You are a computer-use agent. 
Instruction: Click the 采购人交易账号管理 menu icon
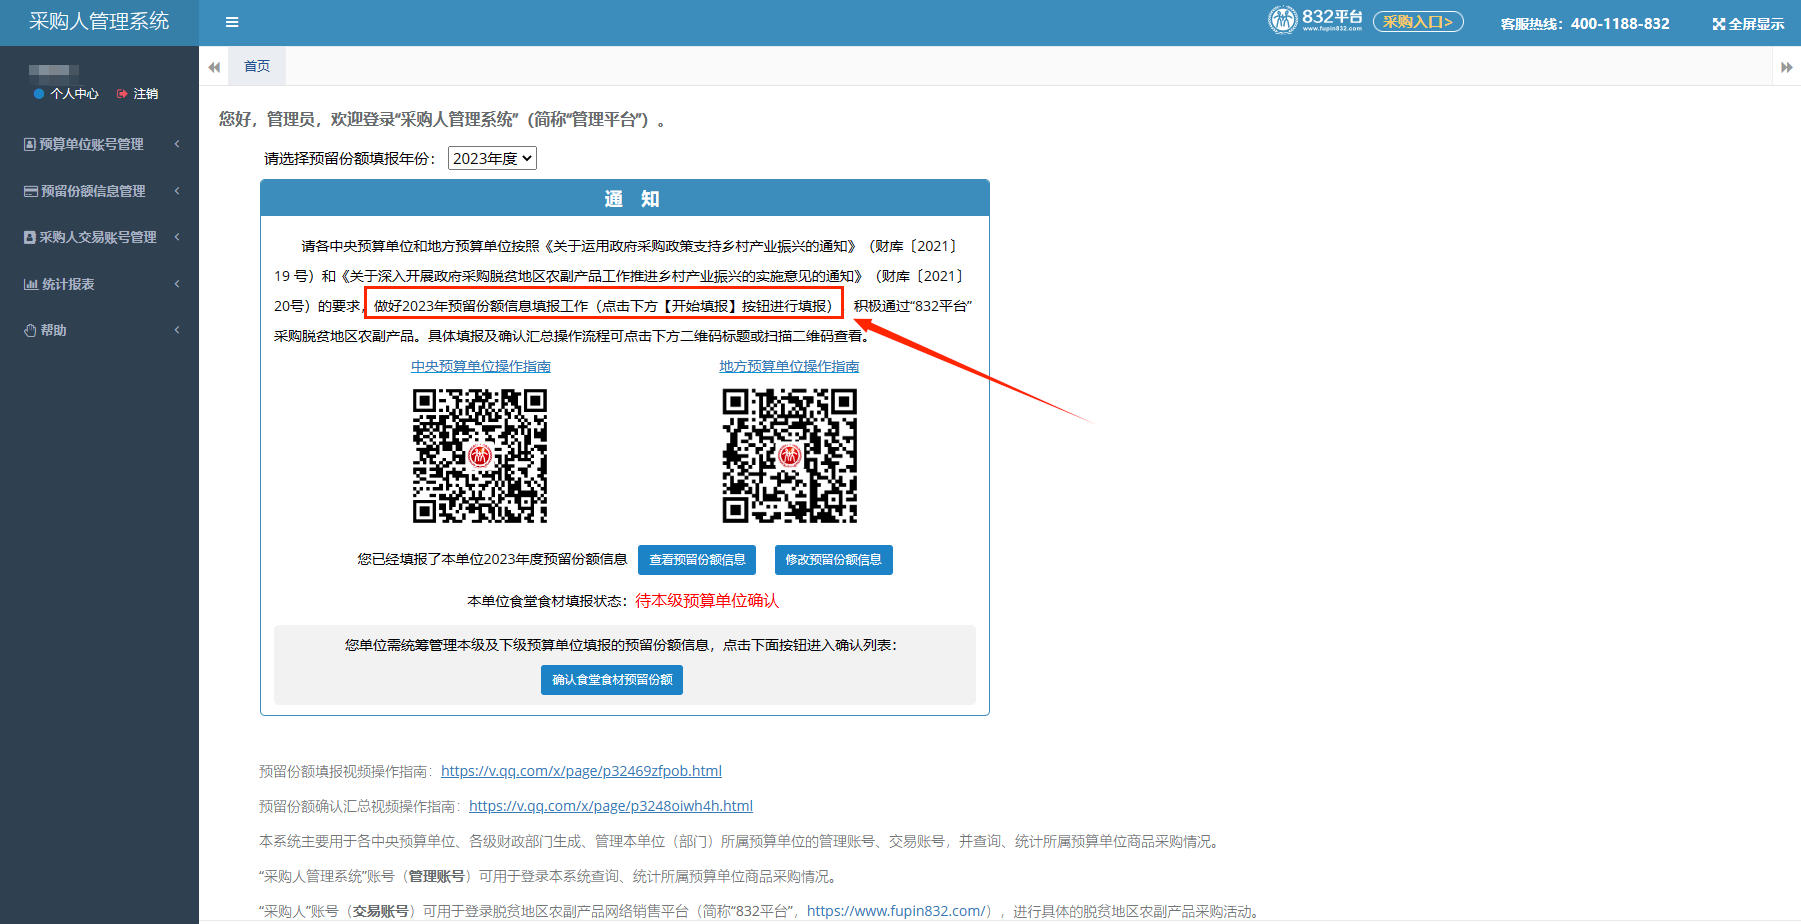[x=30, y=237]
